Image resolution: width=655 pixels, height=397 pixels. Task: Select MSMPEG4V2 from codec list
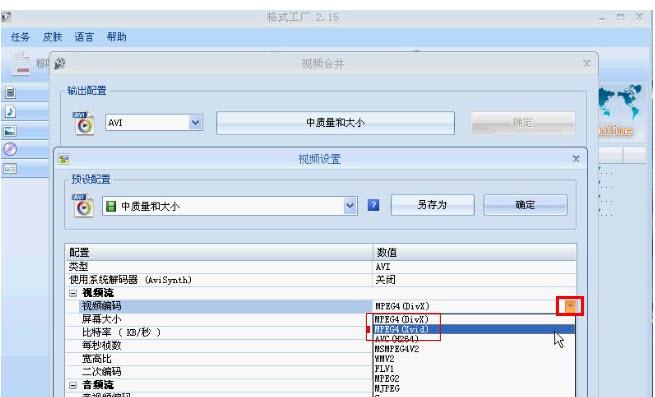(474, 349)
